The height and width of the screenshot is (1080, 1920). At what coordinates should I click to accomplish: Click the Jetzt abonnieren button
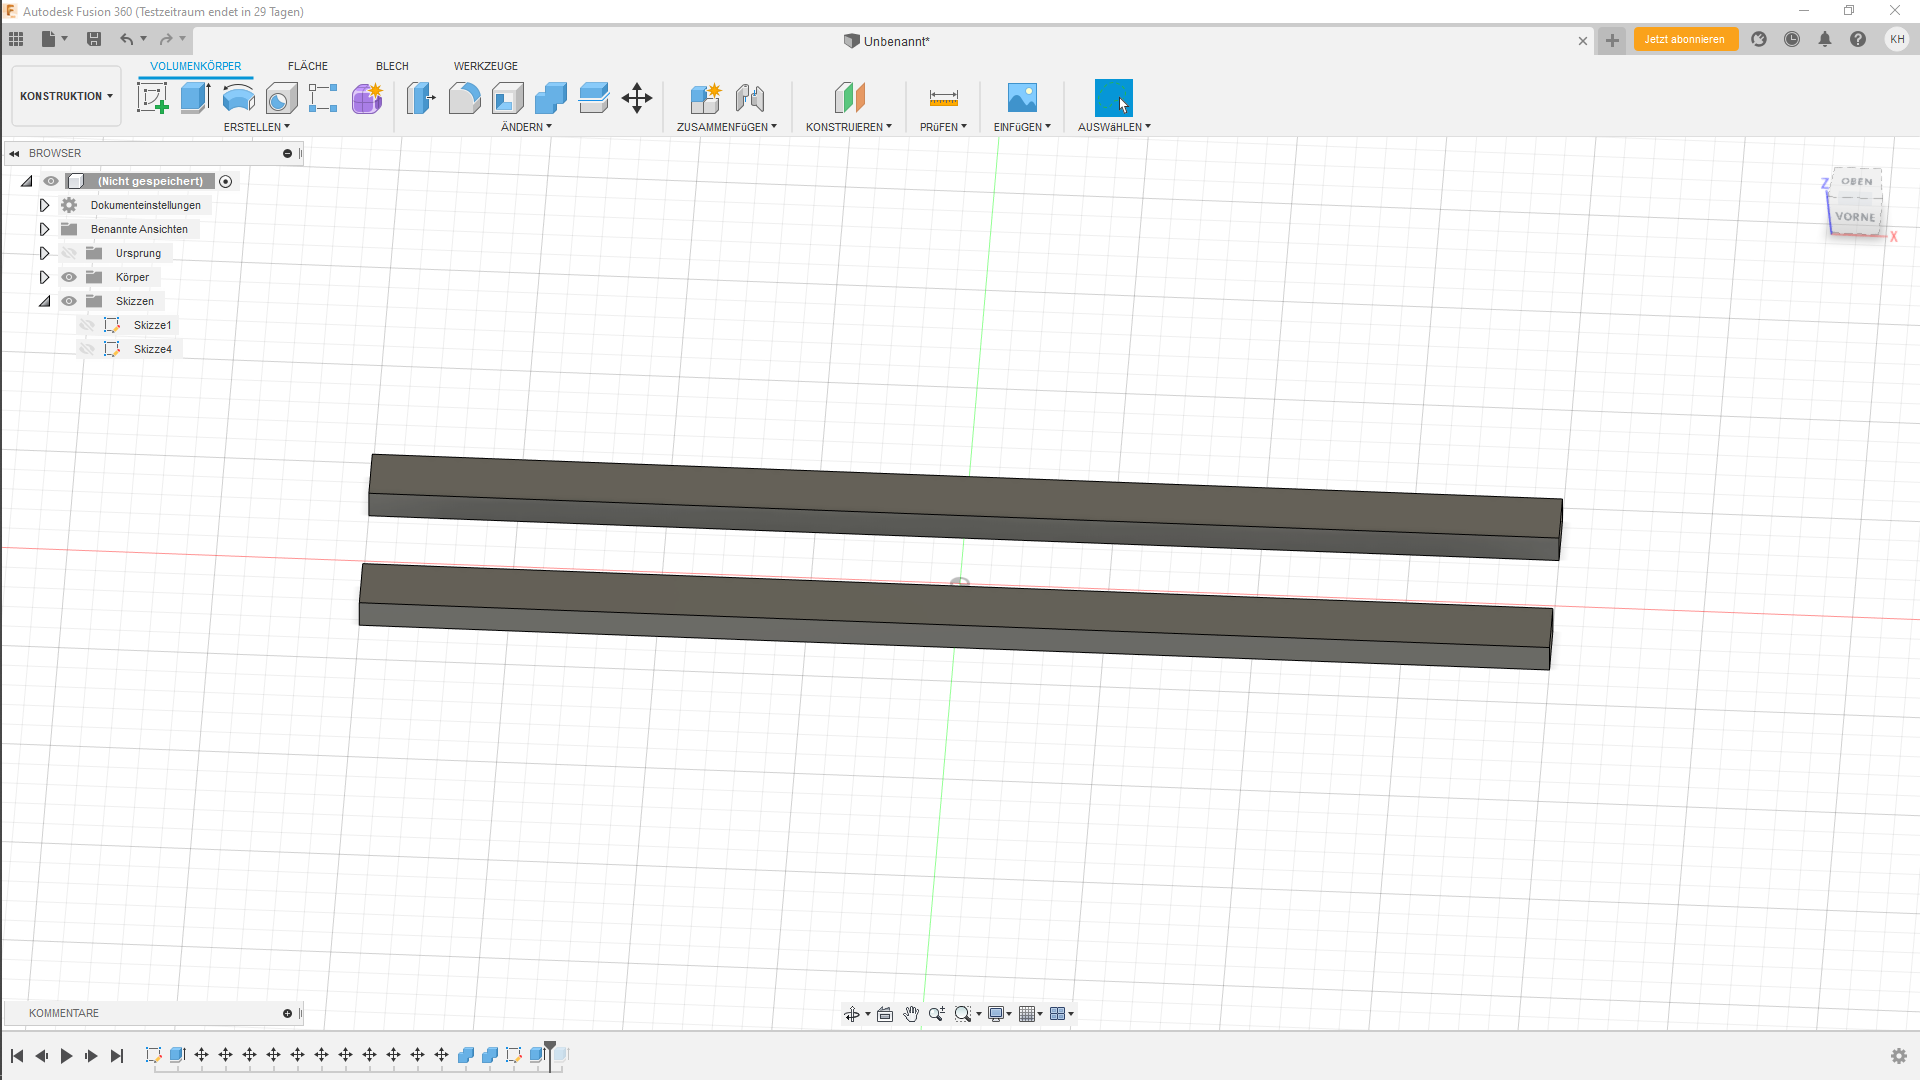(1685, 39)
